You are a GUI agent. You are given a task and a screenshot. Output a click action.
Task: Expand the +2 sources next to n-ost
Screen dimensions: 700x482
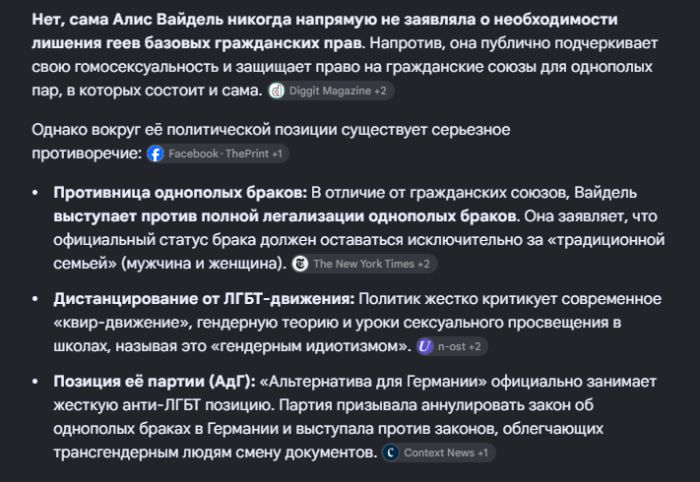coord(475,346)
